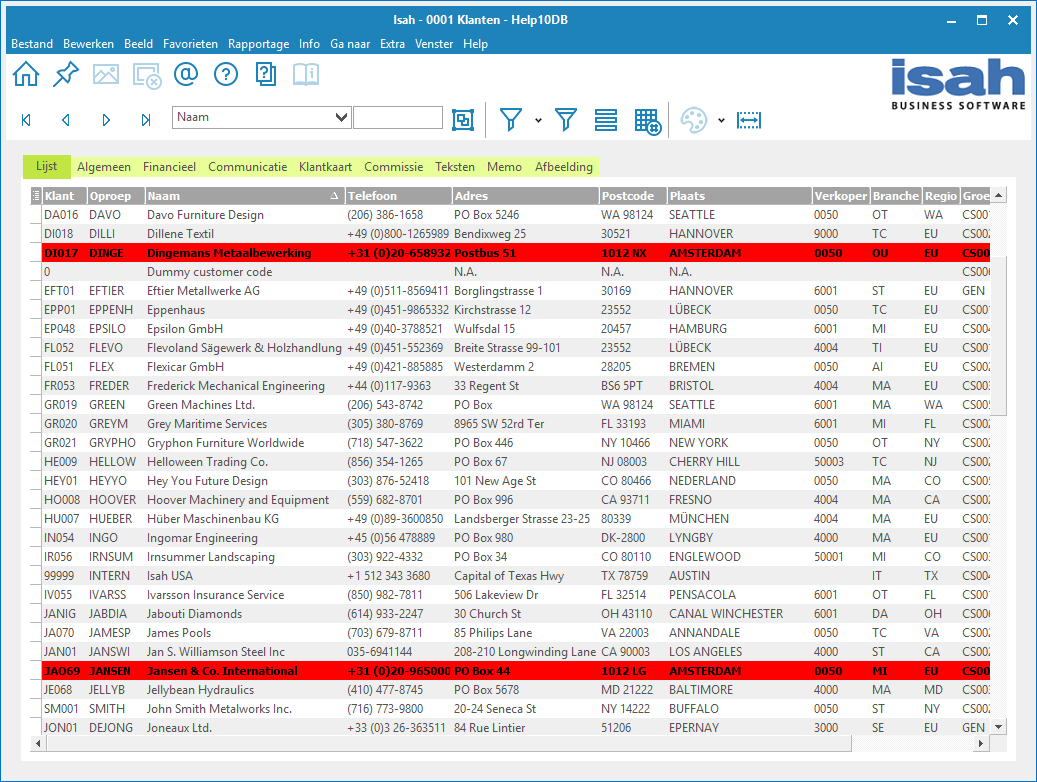Jump to last record arrow
Image resolution: width=1037 pixels, height=782 pixels.
coord(145,120)
